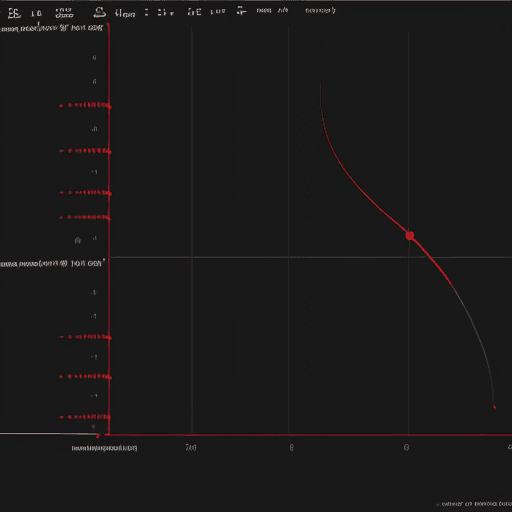Click the topmost red dotted marker on the vertical axis
The height and width of the screenshot is (512, 512).
coord(85,105)
